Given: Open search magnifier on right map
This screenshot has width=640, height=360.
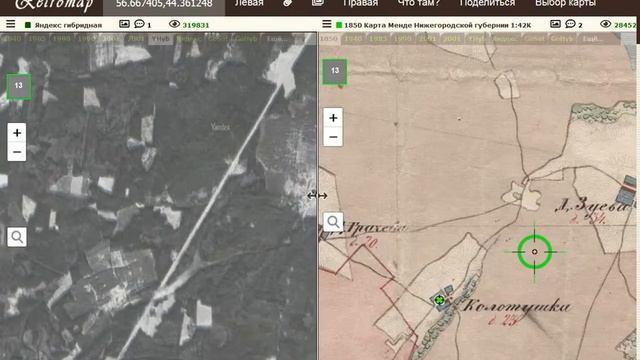Looking at the screenshot, I should point(333,222).
